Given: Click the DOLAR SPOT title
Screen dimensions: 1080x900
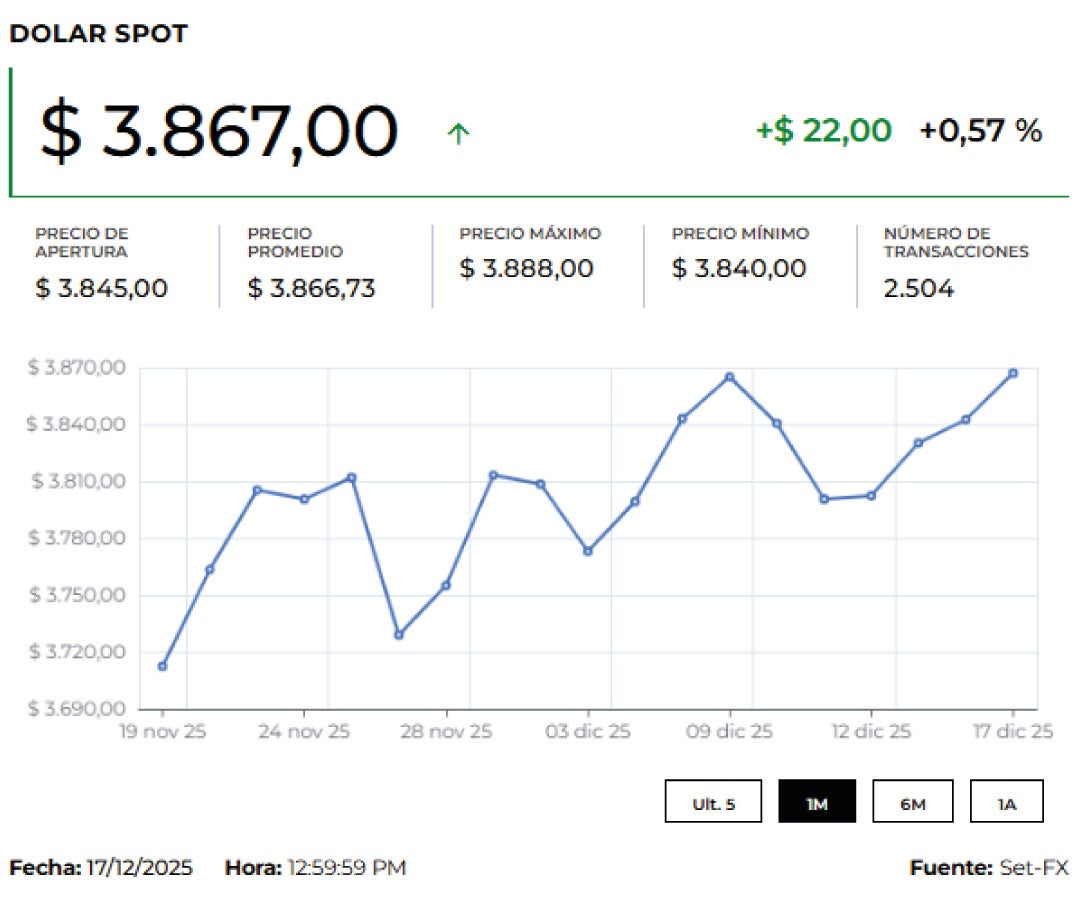Looking at the screenshot, I should point(99,33).
